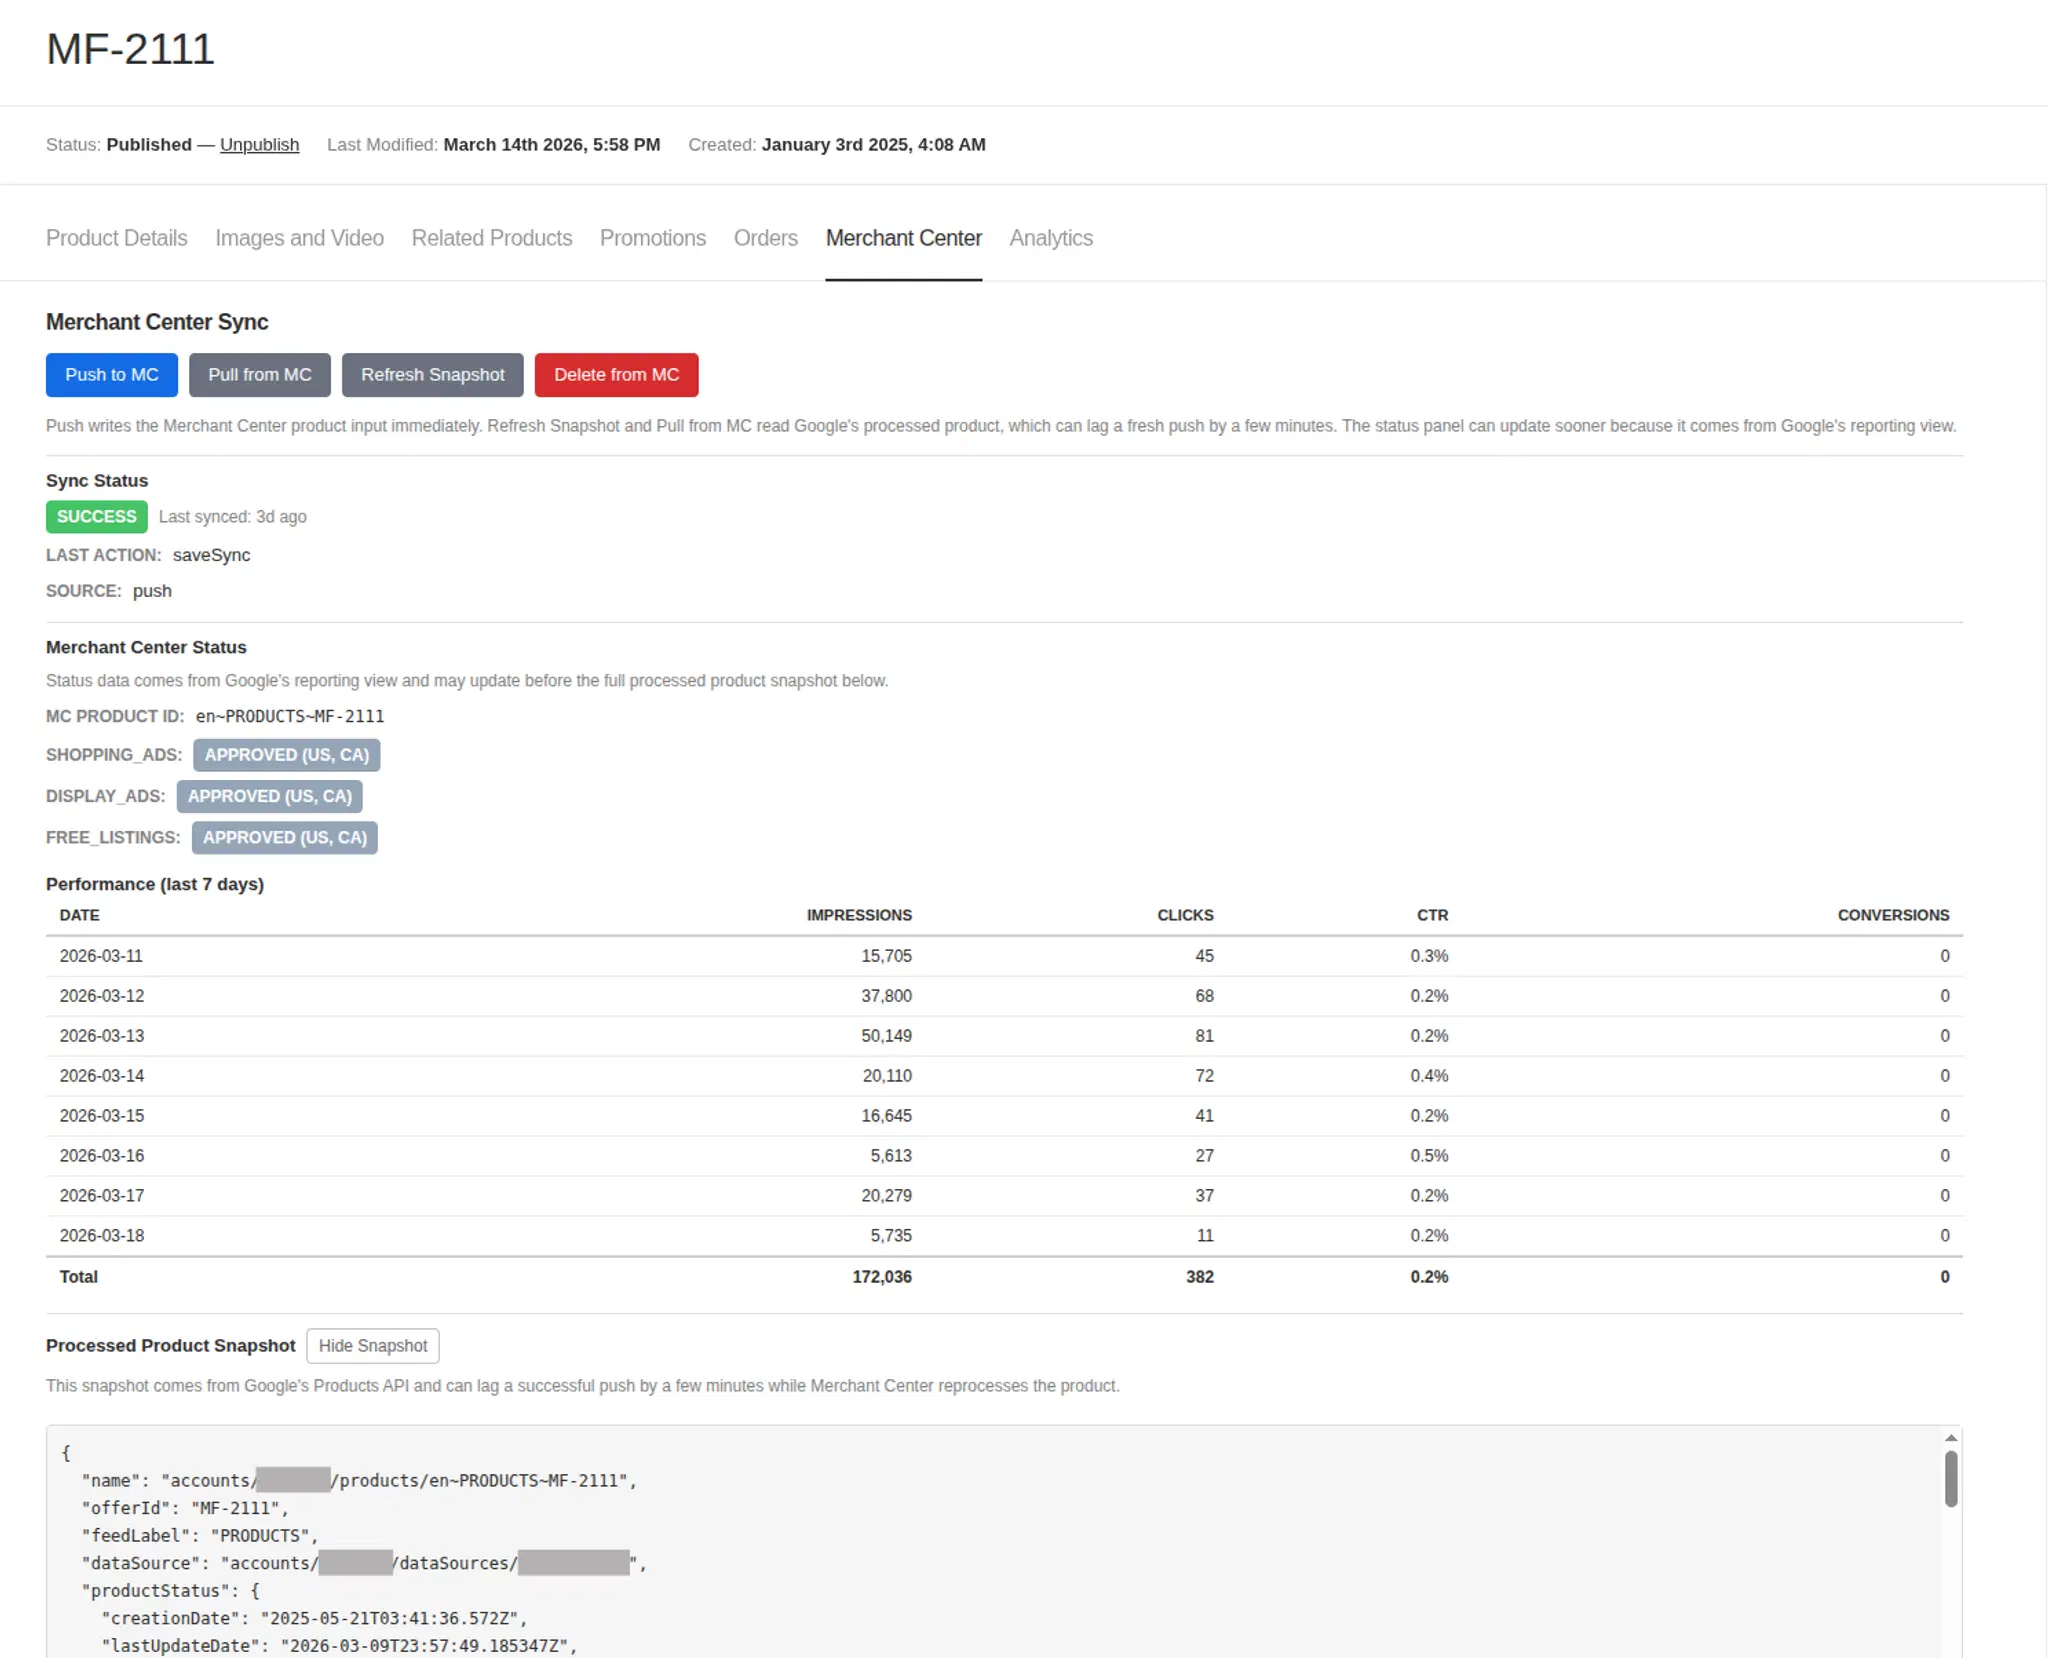View the Related Products tab
Image resolution: width=2048 pixels, height=1658 pixels.
(491, 238)
